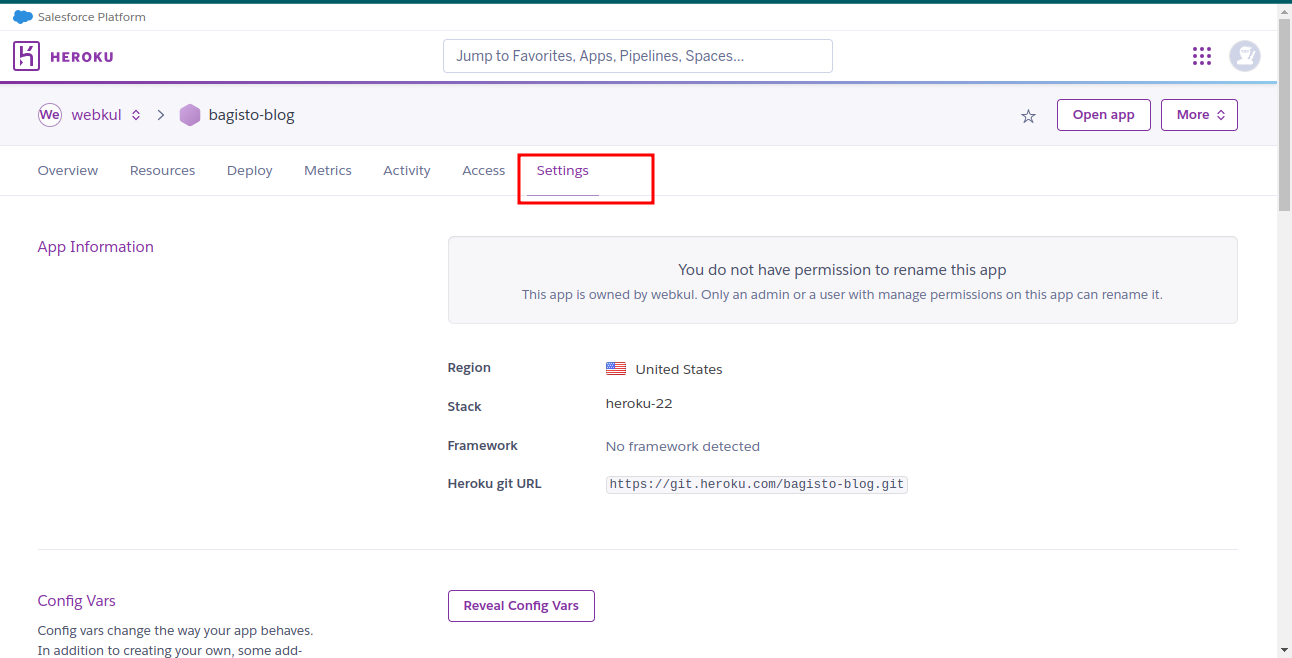Click the Salesforce Platform label
Viewport: 1292px width, 658px height.
pos(92,17)
